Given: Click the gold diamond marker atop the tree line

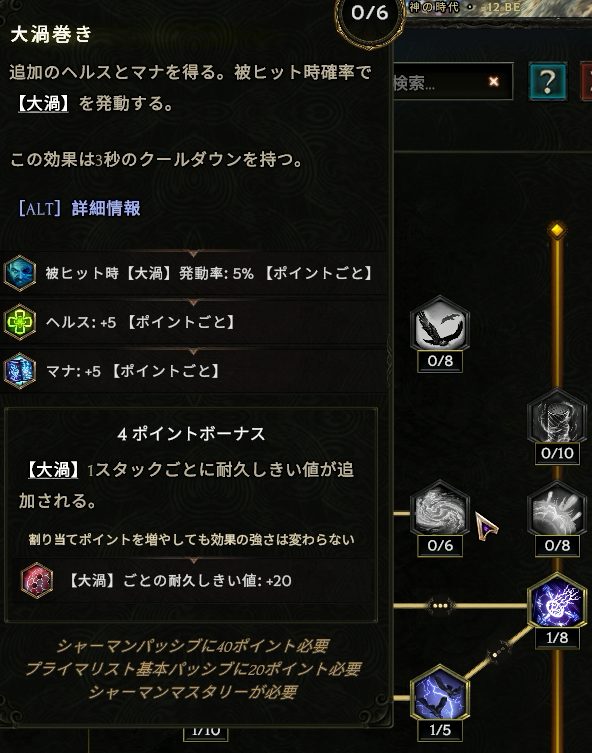Looking at the screenshot, I should [557, 230].
